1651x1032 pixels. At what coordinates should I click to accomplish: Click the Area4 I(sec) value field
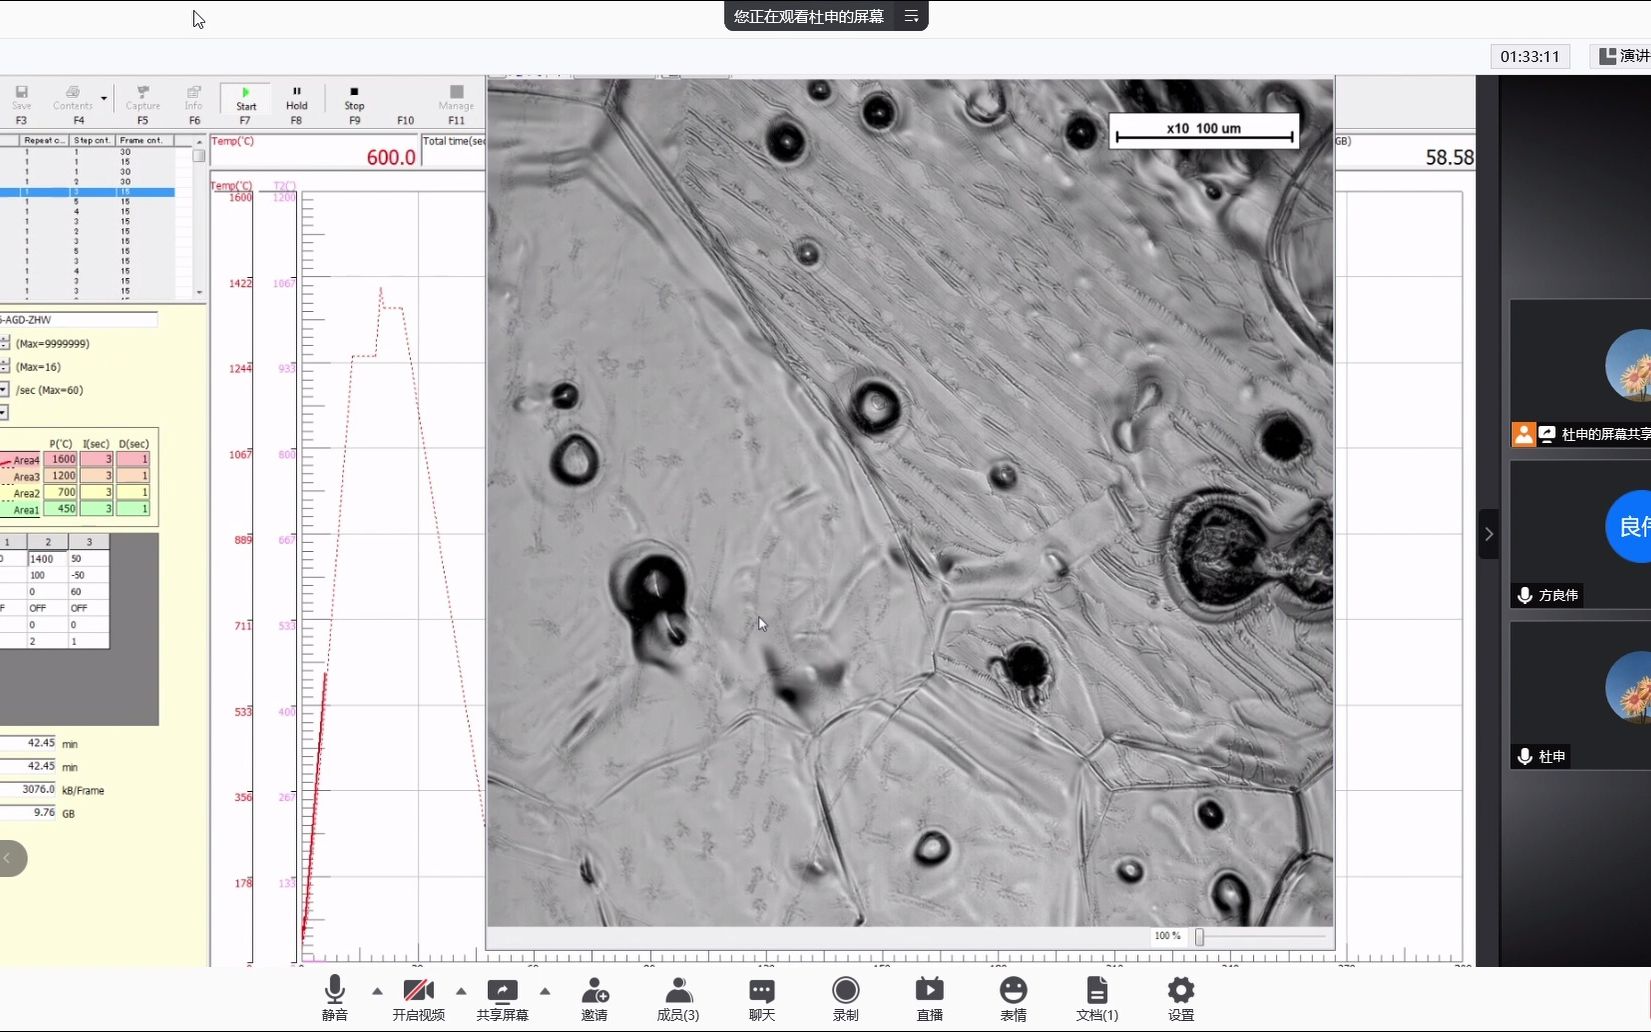97,459
